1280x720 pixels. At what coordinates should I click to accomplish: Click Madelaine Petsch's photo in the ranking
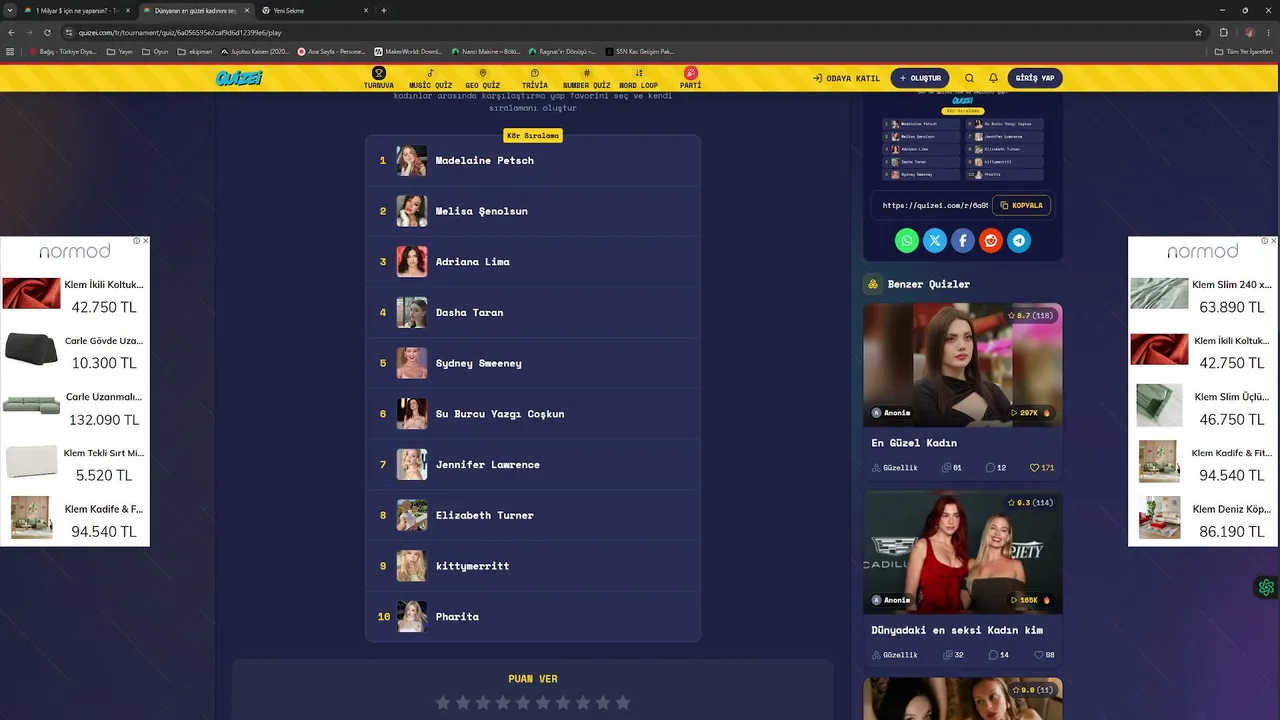pos(412,161)
